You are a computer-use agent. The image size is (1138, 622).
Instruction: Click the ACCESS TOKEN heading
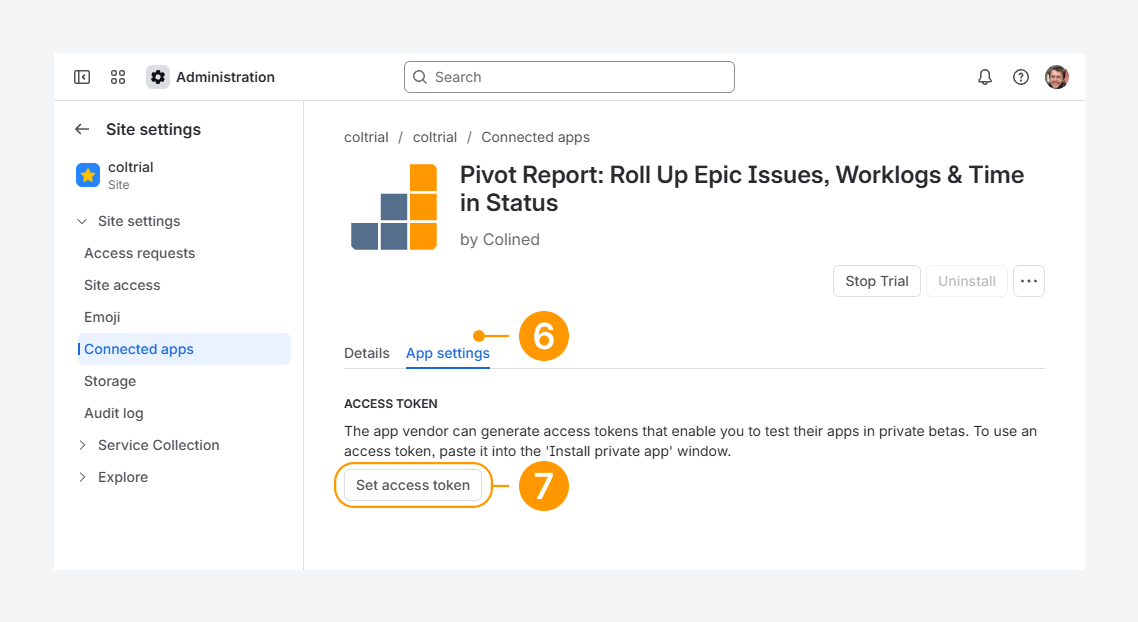pos(390,404)
